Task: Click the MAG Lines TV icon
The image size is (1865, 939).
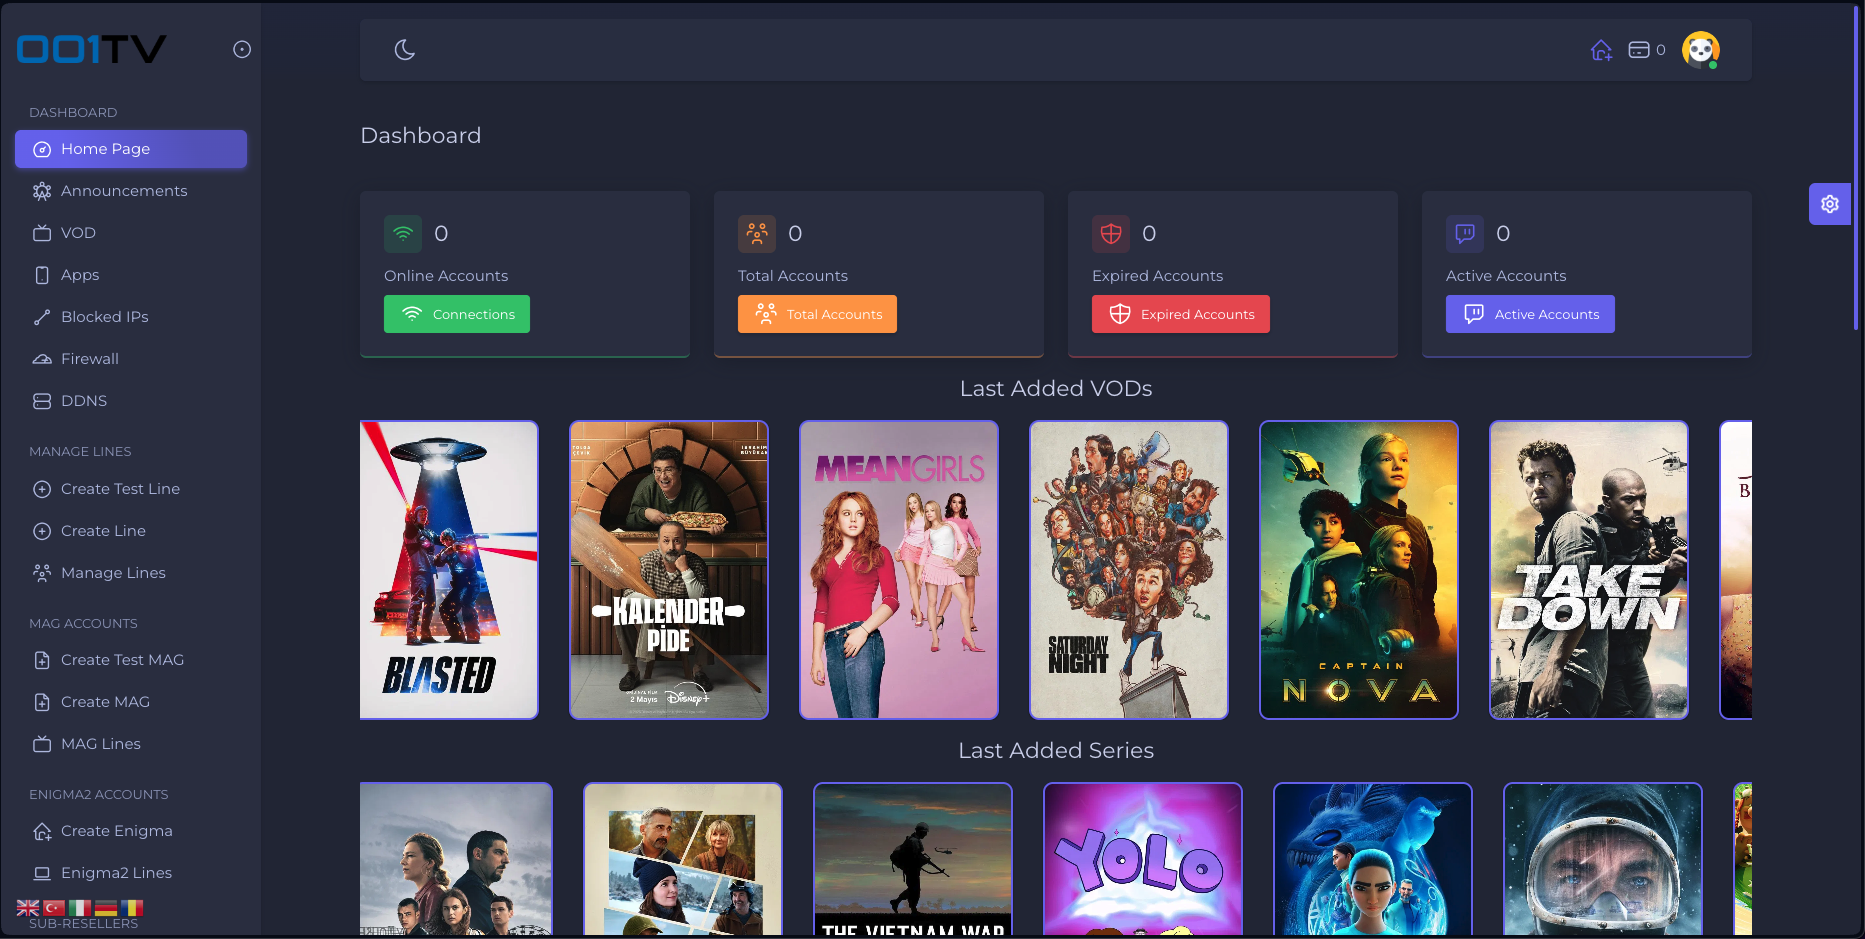Action: coord(42,744)
